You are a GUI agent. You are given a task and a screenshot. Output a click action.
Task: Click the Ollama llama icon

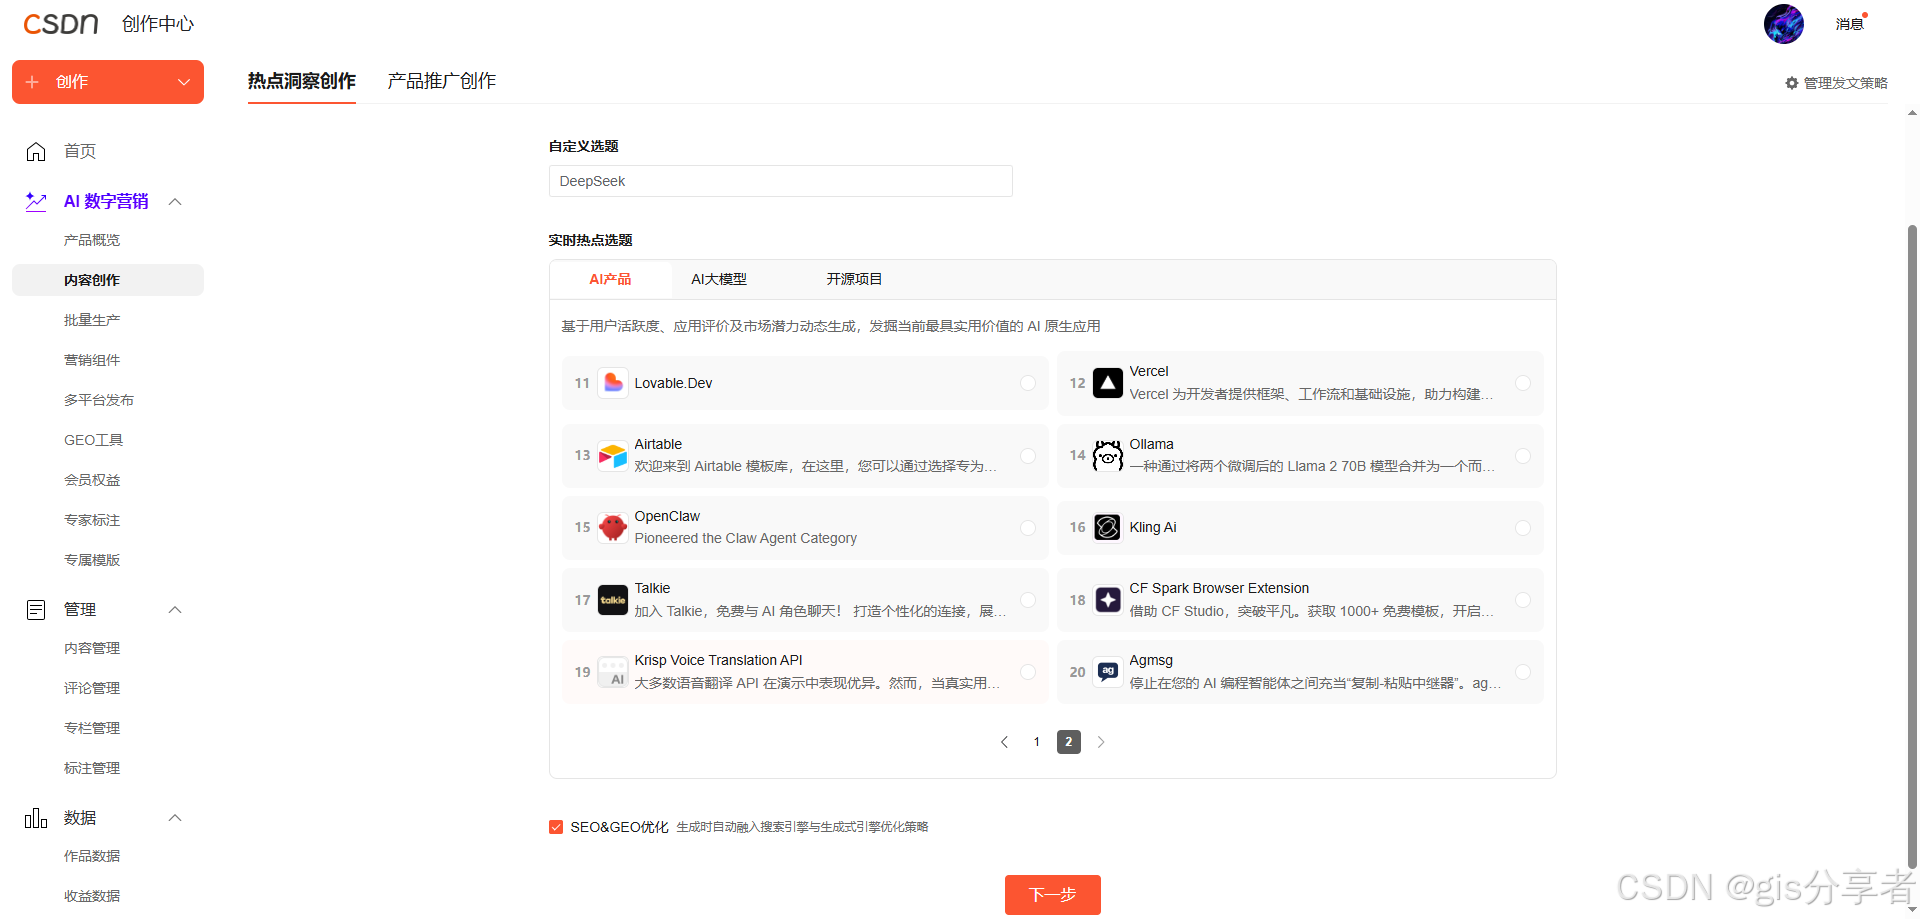(x=1108, y=455)
